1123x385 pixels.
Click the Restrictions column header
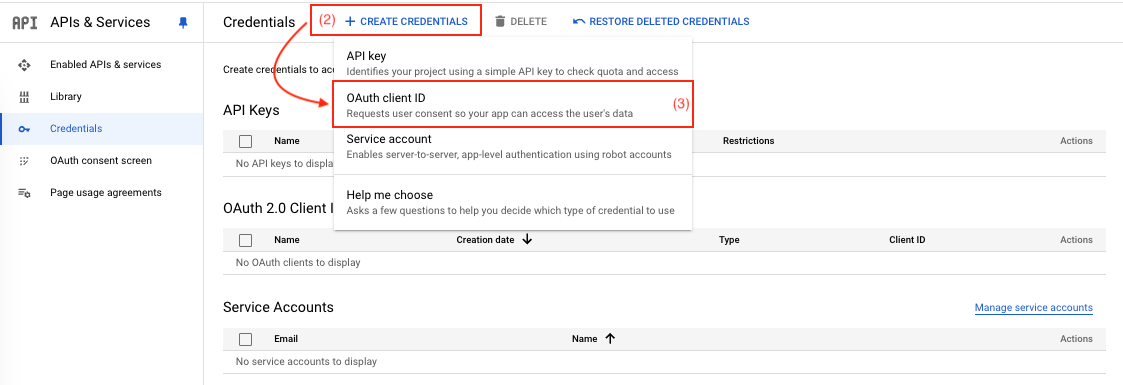[748, 141]
